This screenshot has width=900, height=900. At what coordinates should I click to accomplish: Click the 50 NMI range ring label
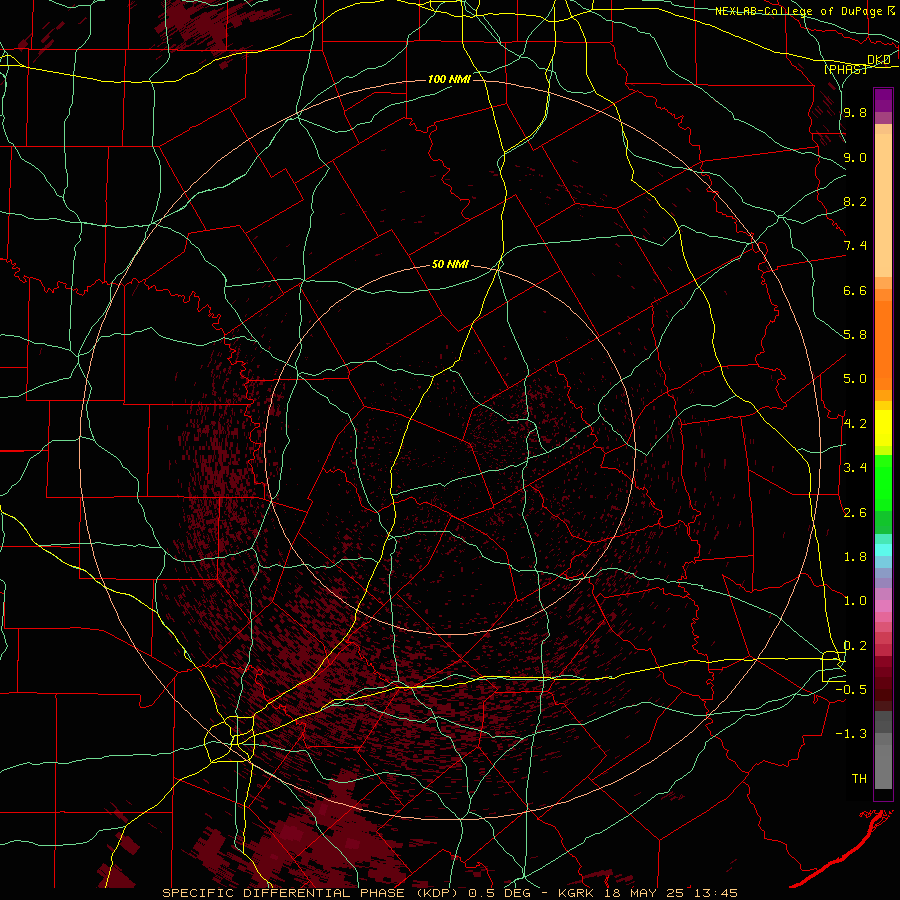click(x=450, y=265)
